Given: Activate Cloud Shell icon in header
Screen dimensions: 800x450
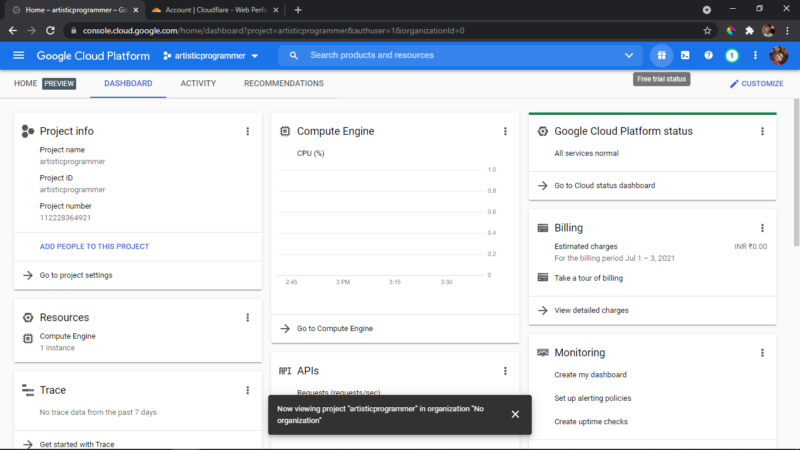Looking at the screenshot, I should pyautogui.click(x=685, y=56).
